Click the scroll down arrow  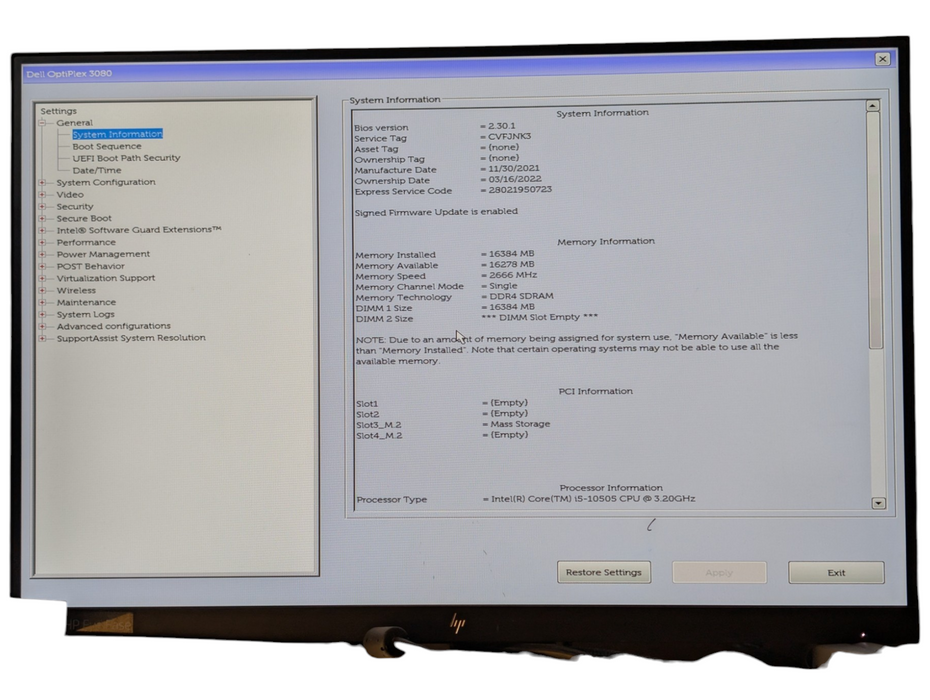[878, 503]
